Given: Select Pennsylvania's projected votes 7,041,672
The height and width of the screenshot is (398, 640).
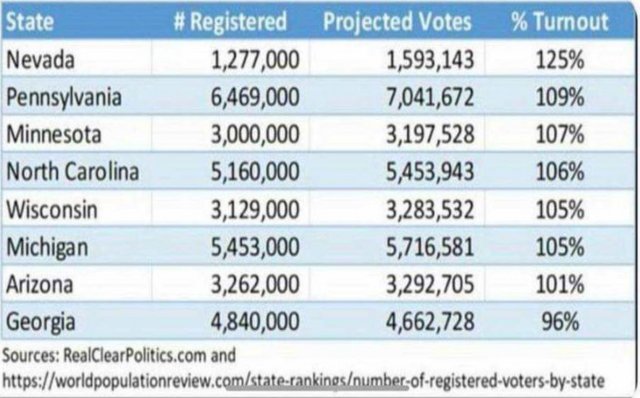Looking at the screenshot, I should point(430,97).
